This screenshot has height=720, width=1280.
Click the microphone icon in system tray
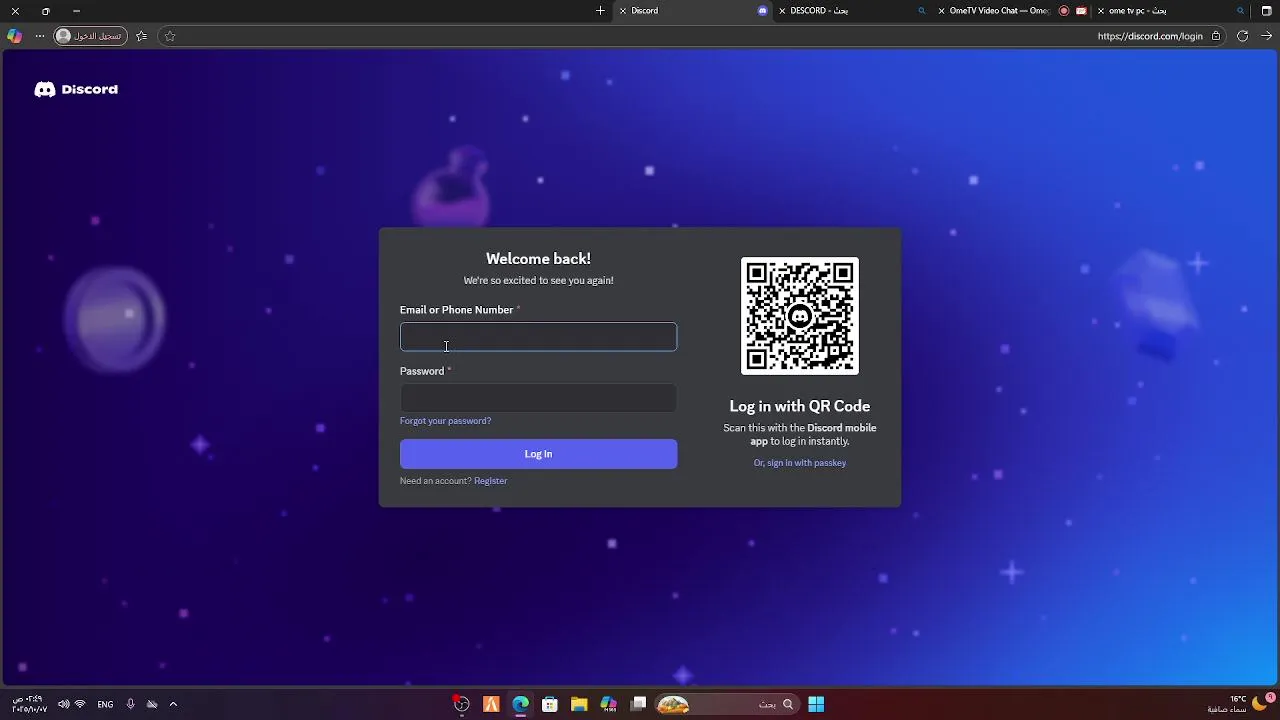coord(131,704)
